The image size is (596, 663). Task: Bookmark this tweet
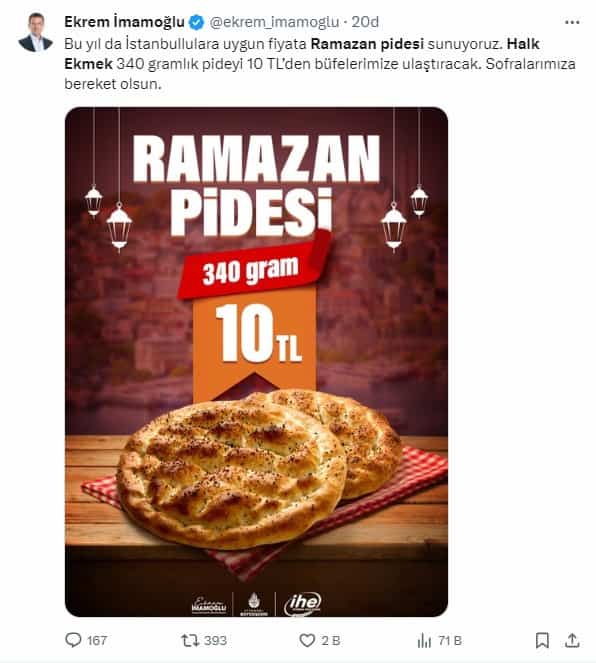tap(542, 640)
